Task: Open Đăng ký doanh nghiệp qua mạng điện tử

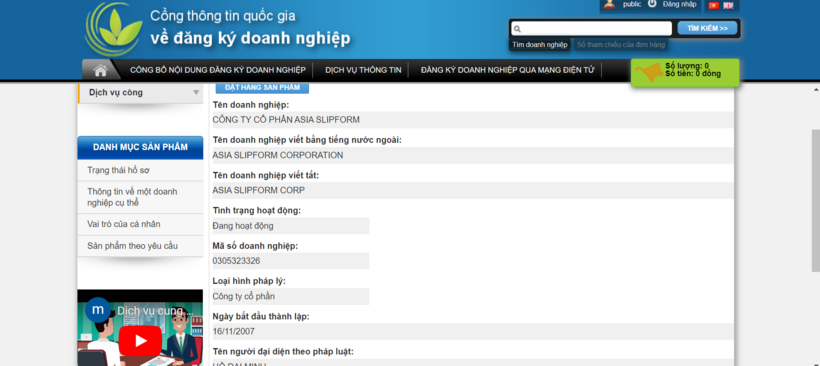Action: [x=507, y=70]
